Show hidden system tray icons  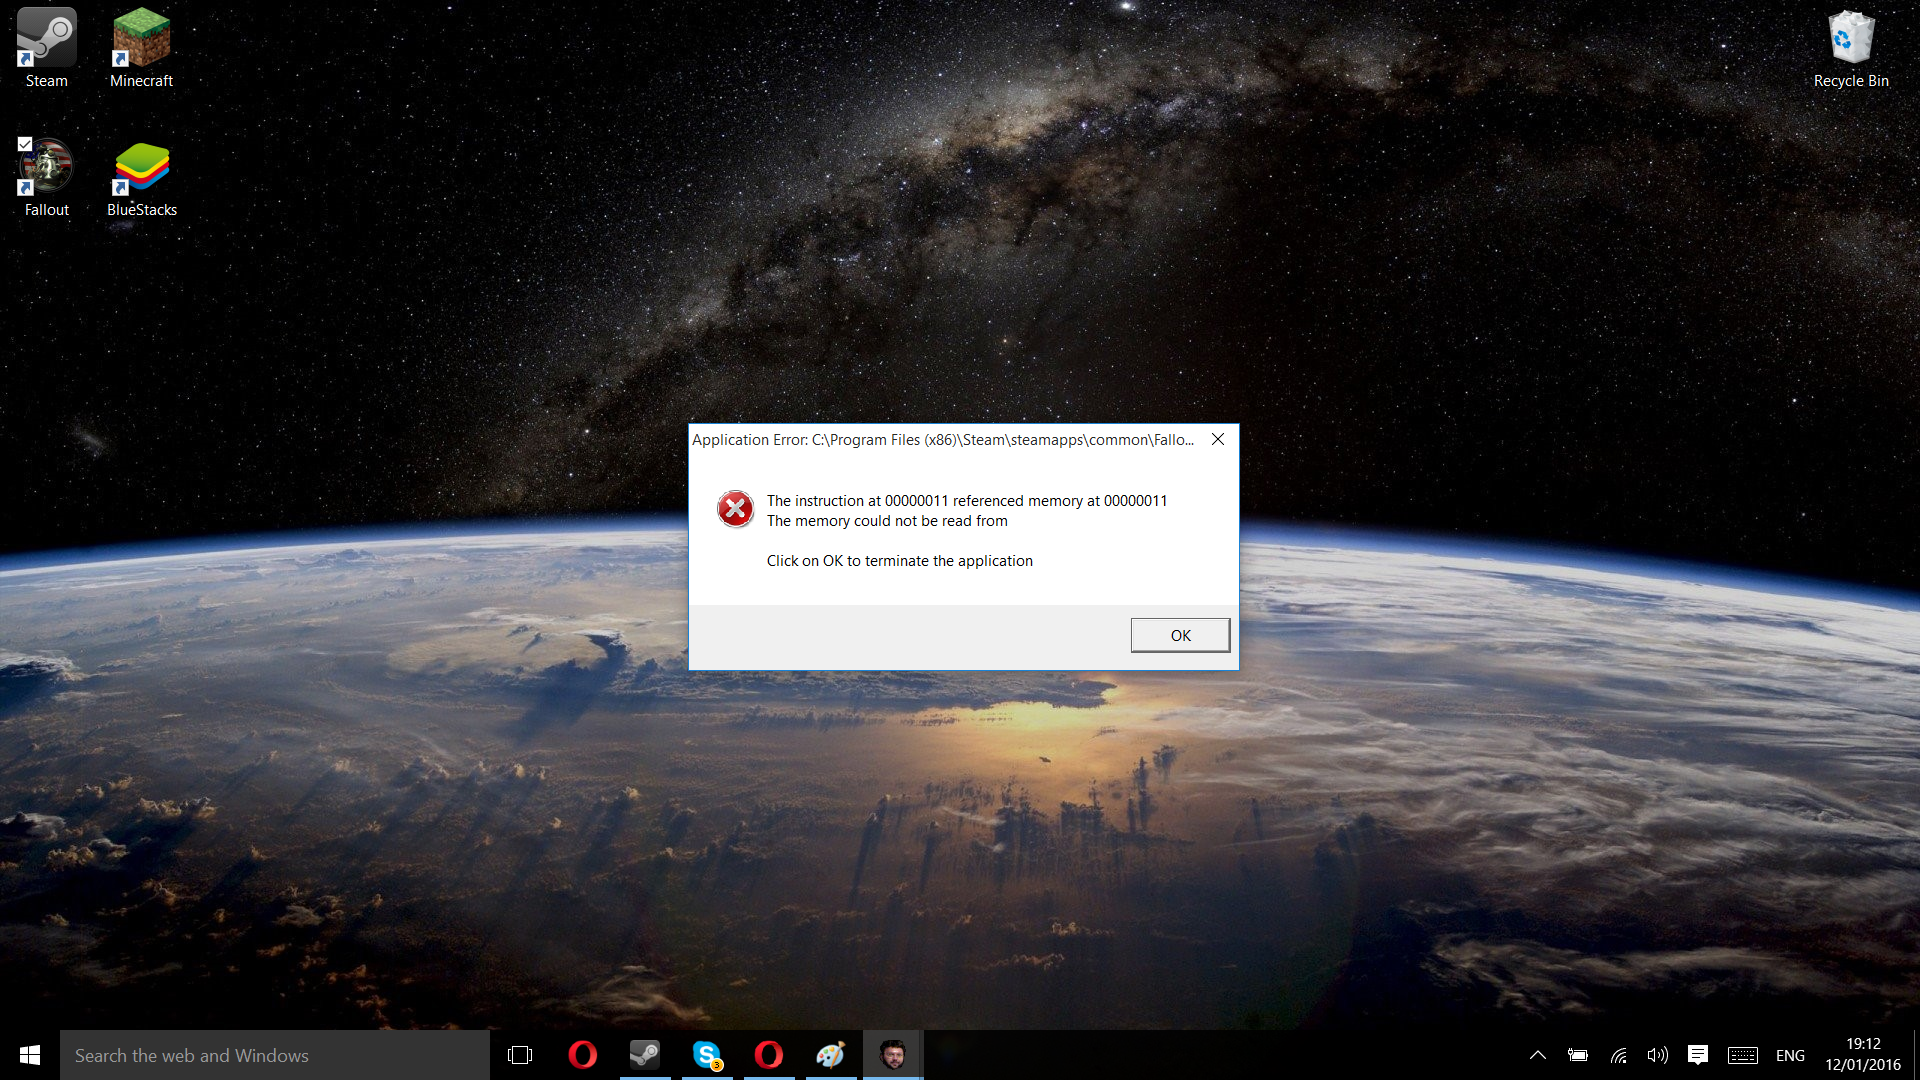pyautogui.click(x=1538, y=1055)
